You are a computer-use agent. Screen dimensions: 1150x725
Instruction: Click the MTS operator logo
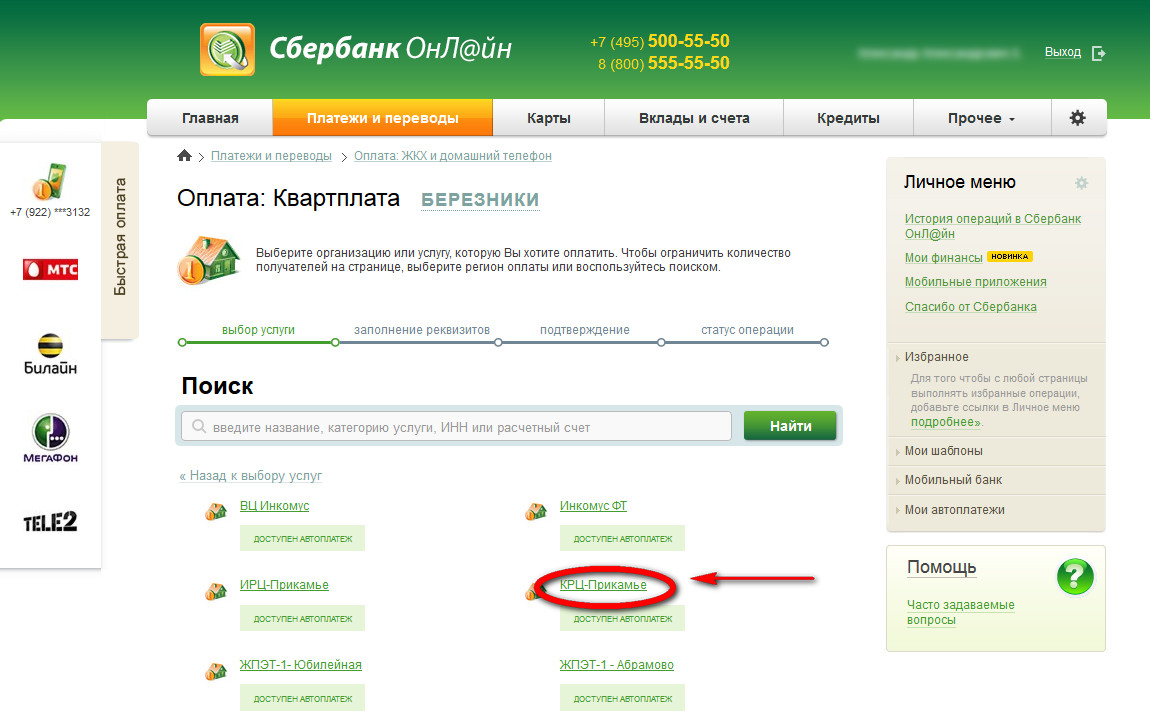tap(50, 269)
